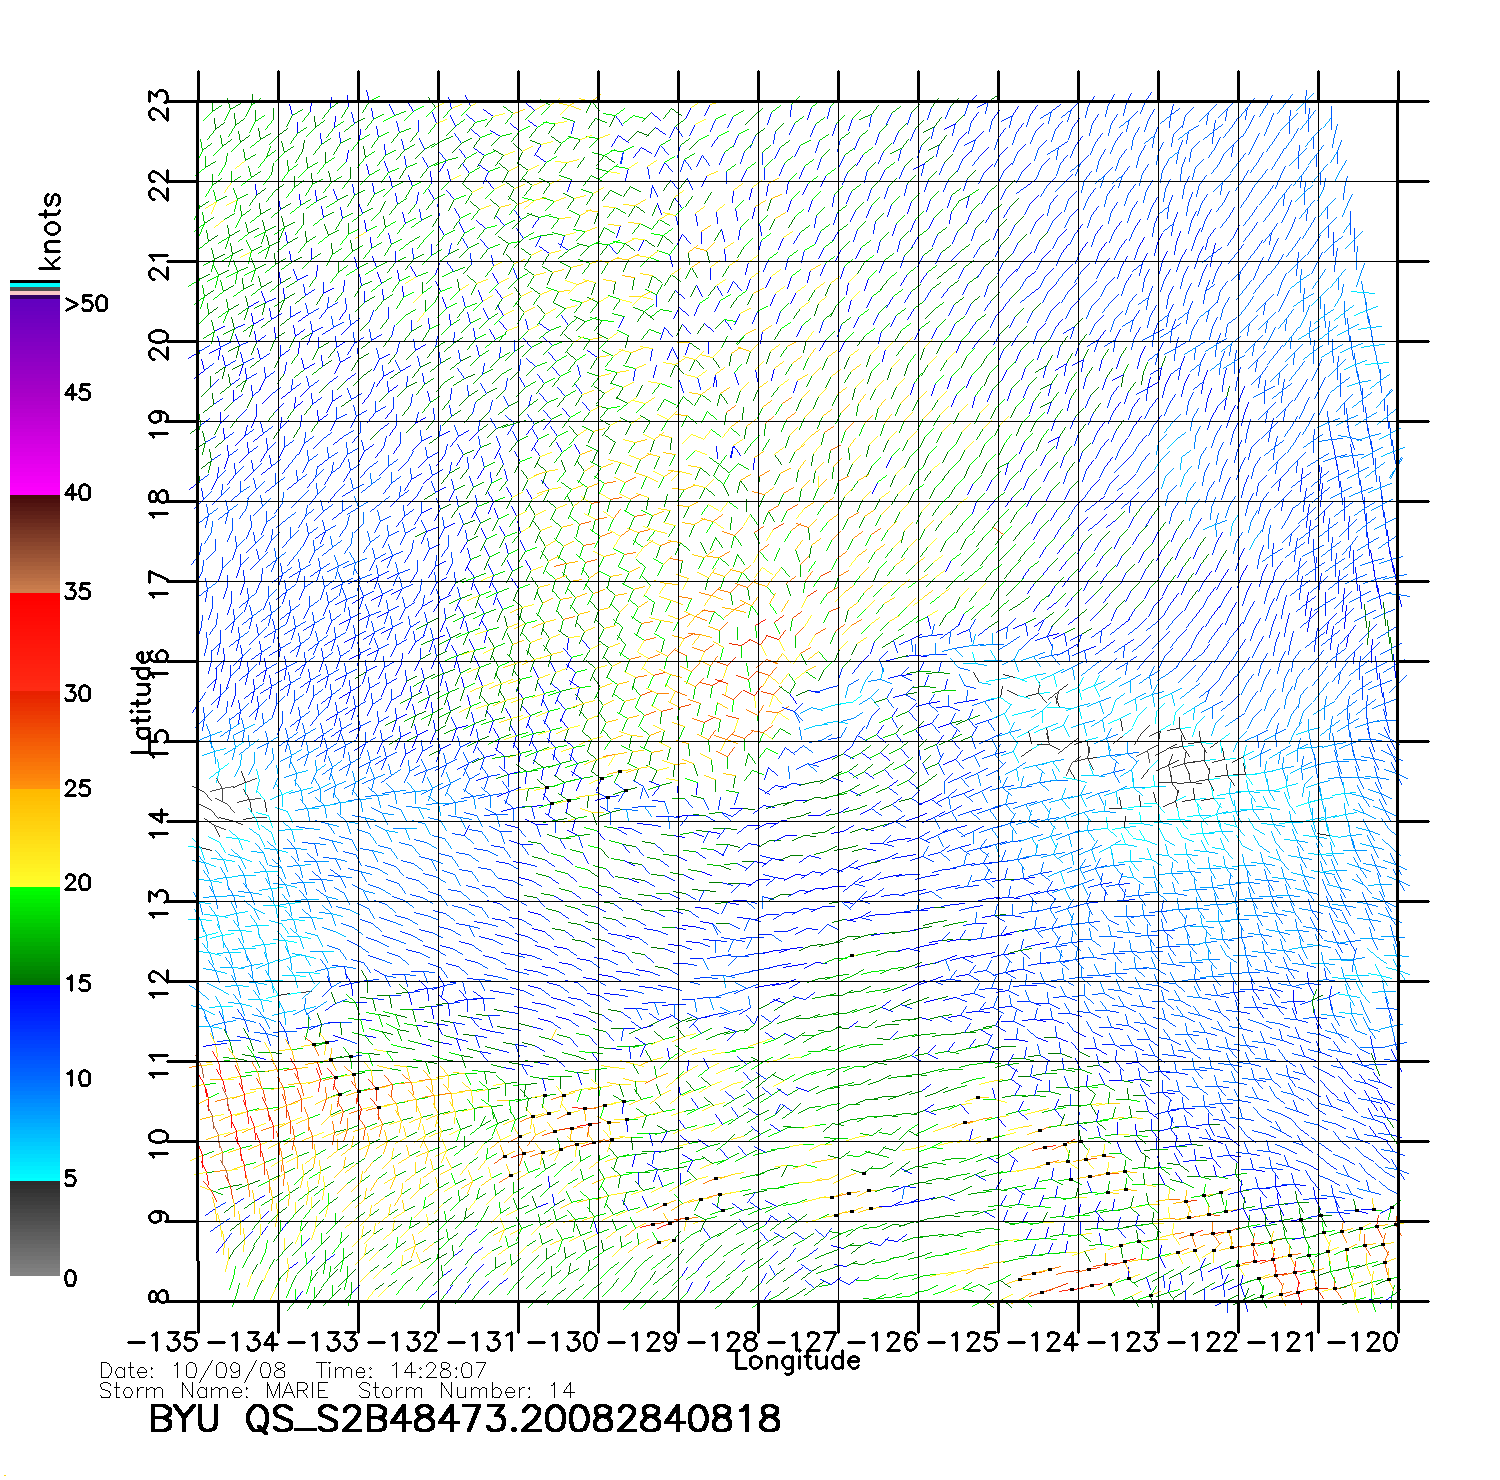1500x1480 pixels.
Task: Click the -128 longitude tick label
Action: tap(722, 1342)
